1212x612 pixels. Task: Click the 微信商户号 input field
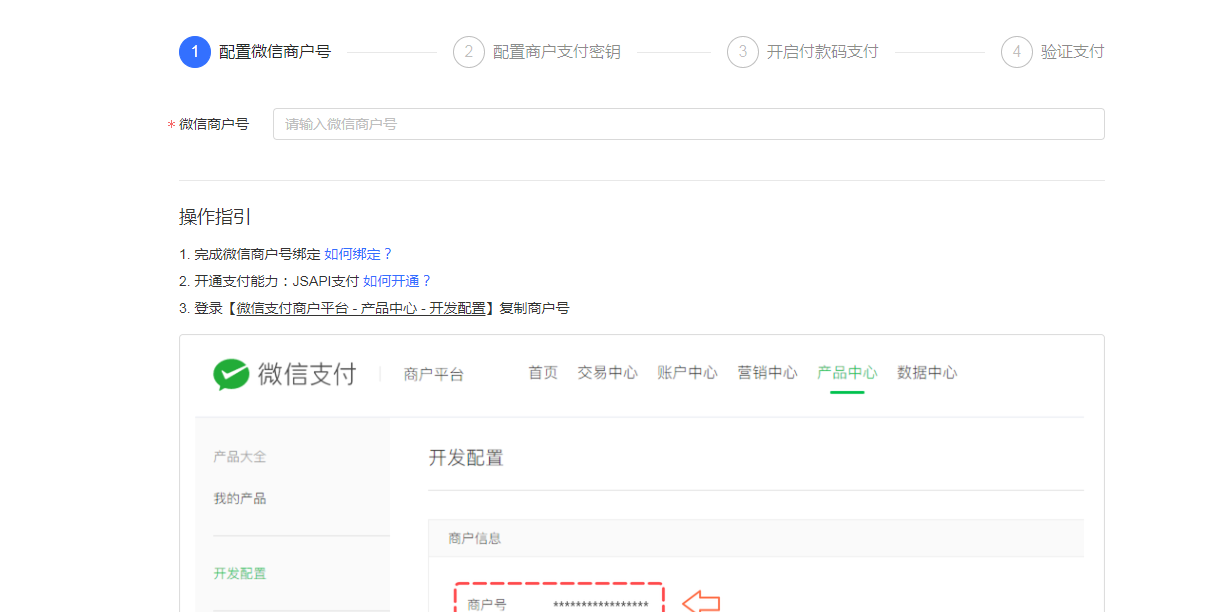[x=688, y=124]
